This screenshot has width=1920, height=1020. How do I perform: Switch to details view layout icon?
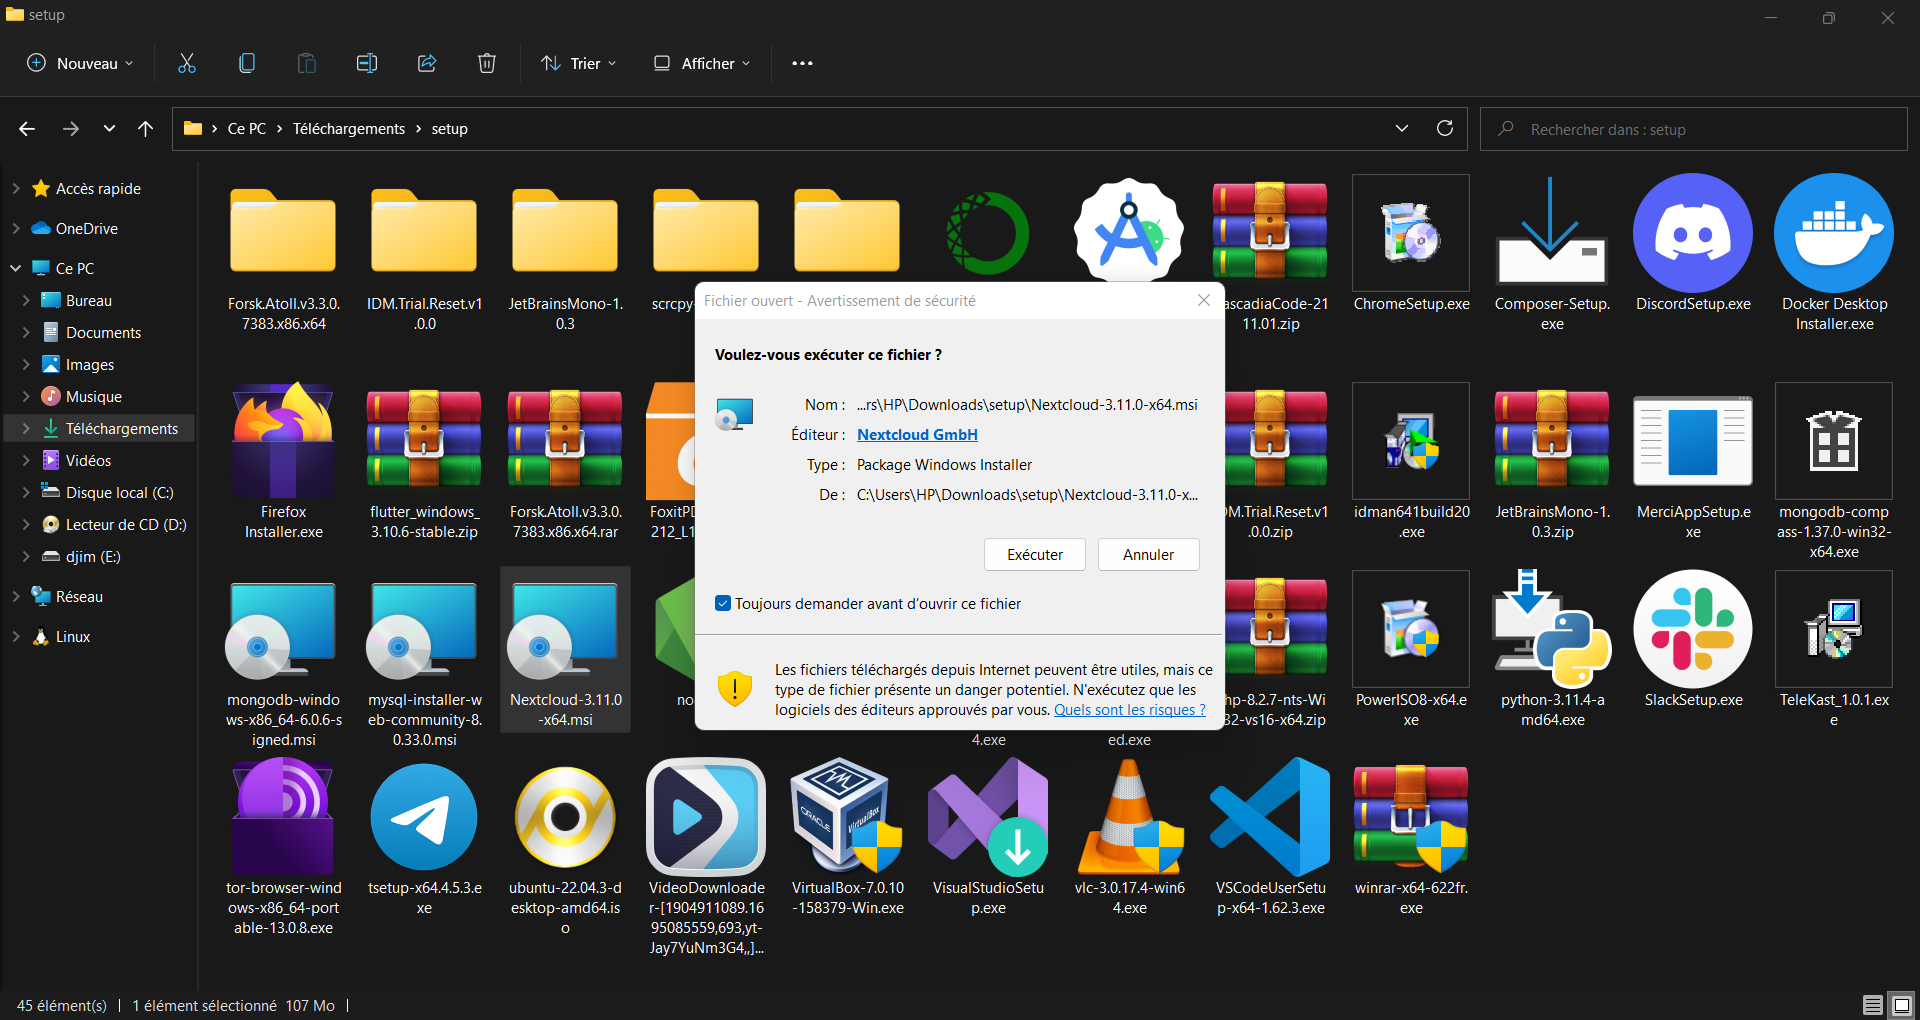1873,1005
